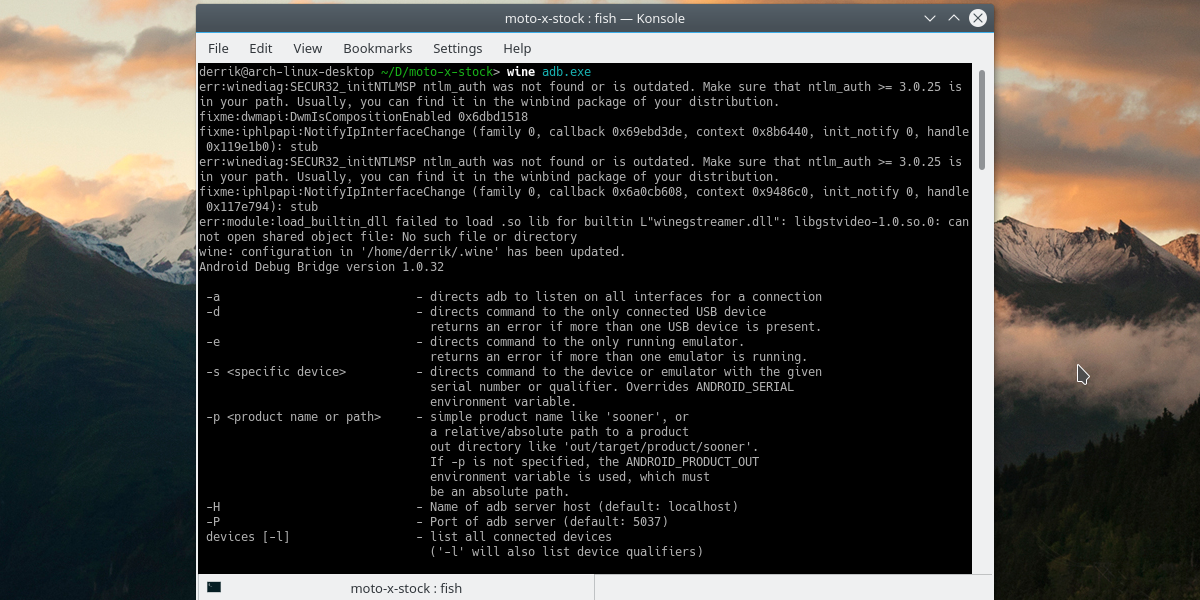Click the '-a' option flag
Screen dimensions: 1200x600
point(213,297)
